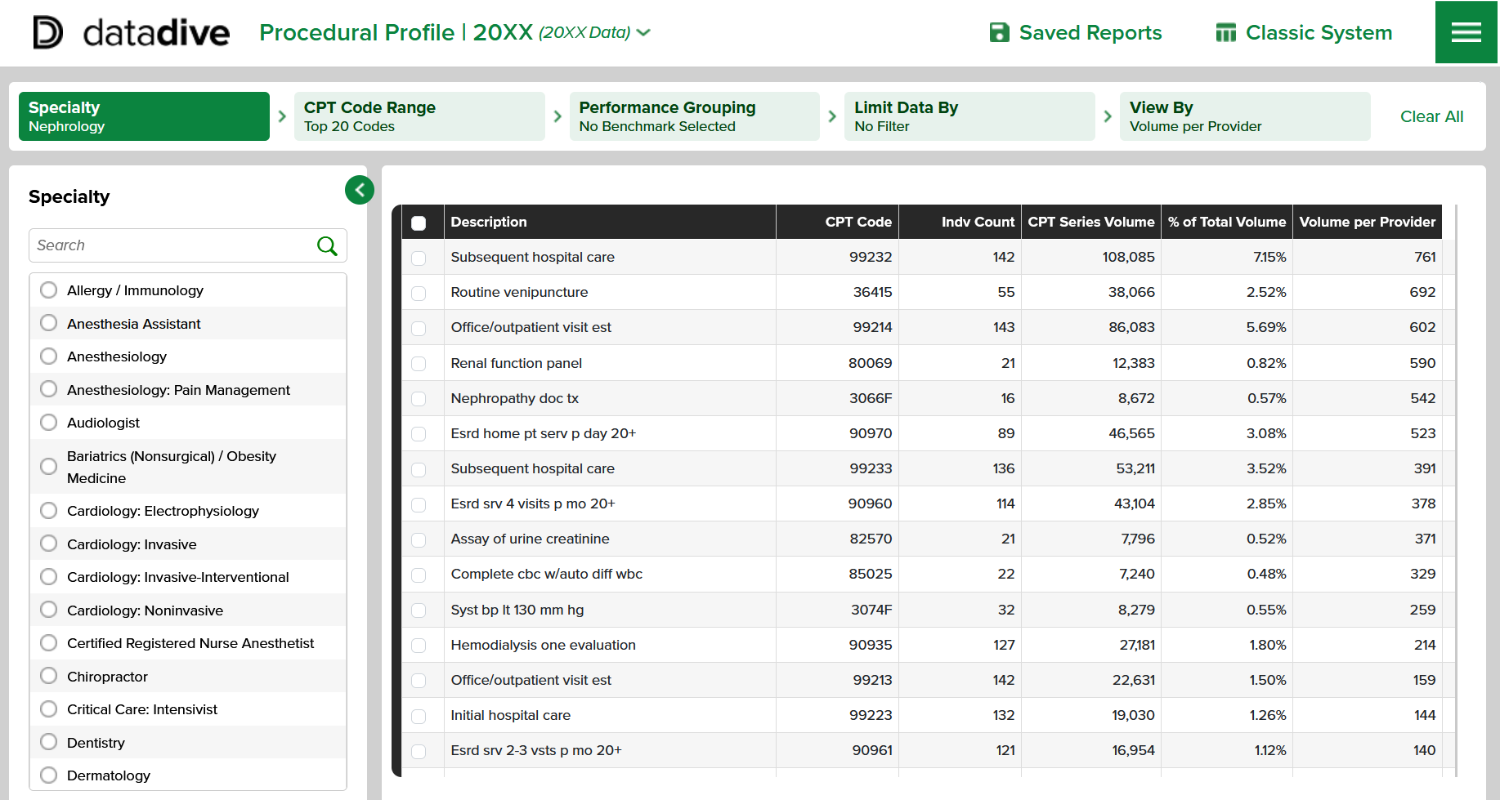The height and width of the screenshot is (800, 1500).
Task: Open the hamburger menu button
Action: coord(1466,33)
